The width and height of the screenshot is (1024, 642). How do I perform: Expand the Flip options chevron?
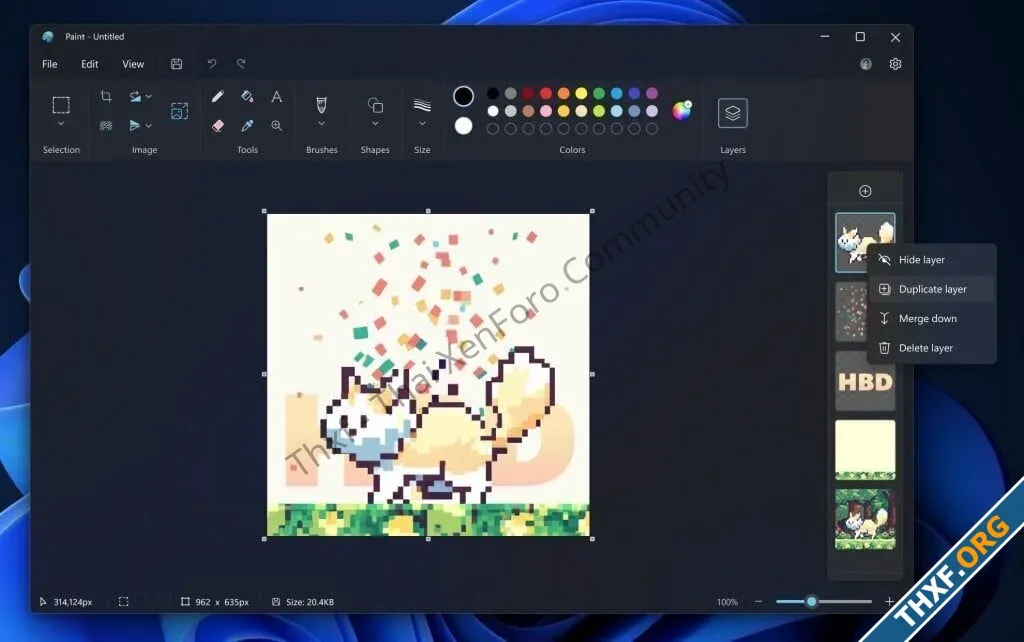[x=149, y=125]
